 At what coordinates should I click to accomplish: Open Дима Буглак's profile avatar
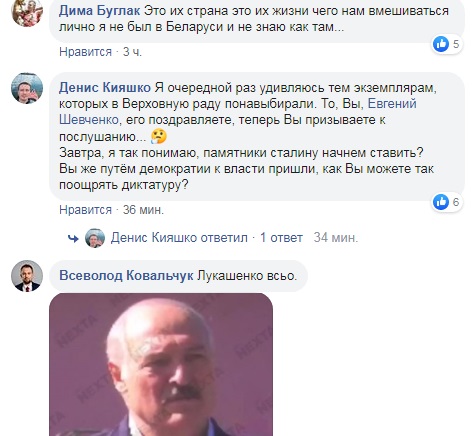click(x=27, y=11)
